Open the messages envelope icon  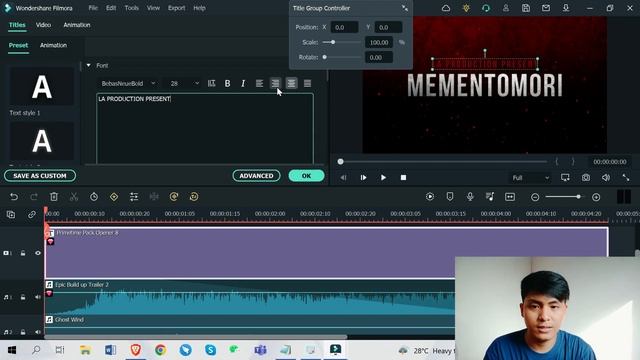546,8
